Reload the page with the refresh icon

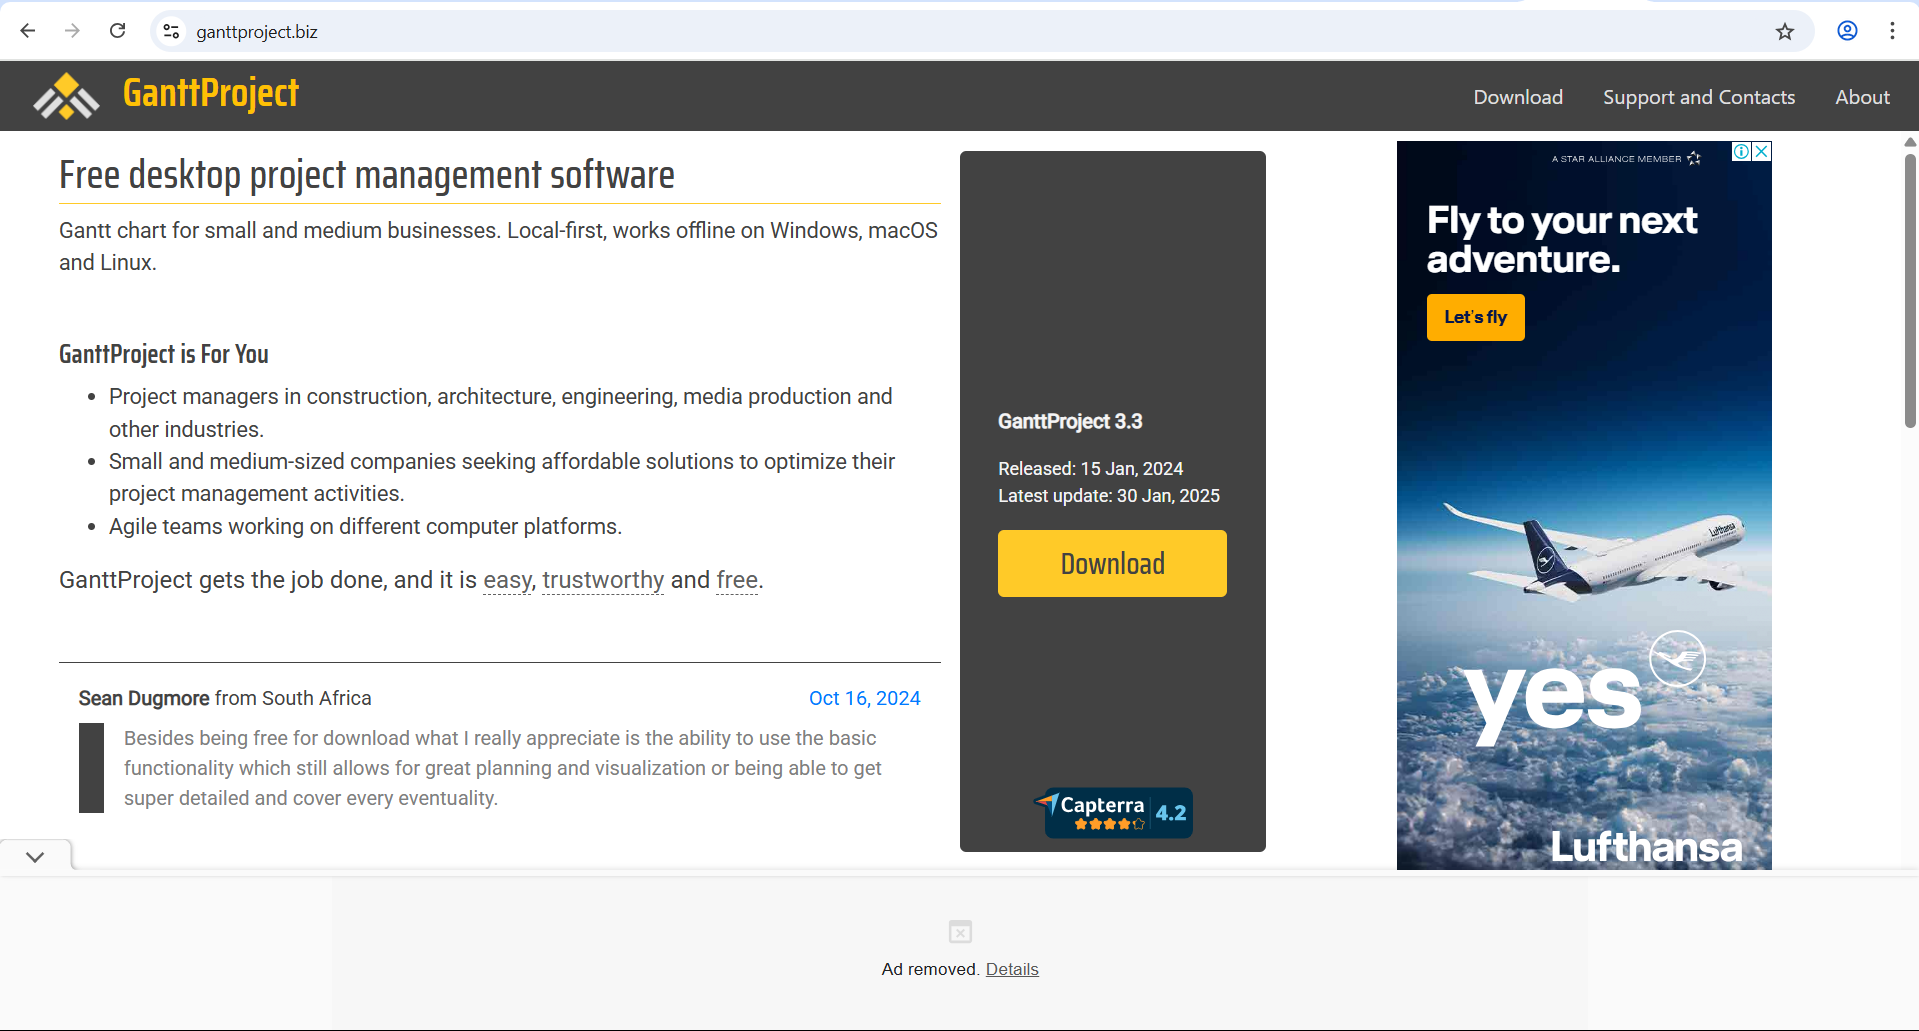coord(118,31)
